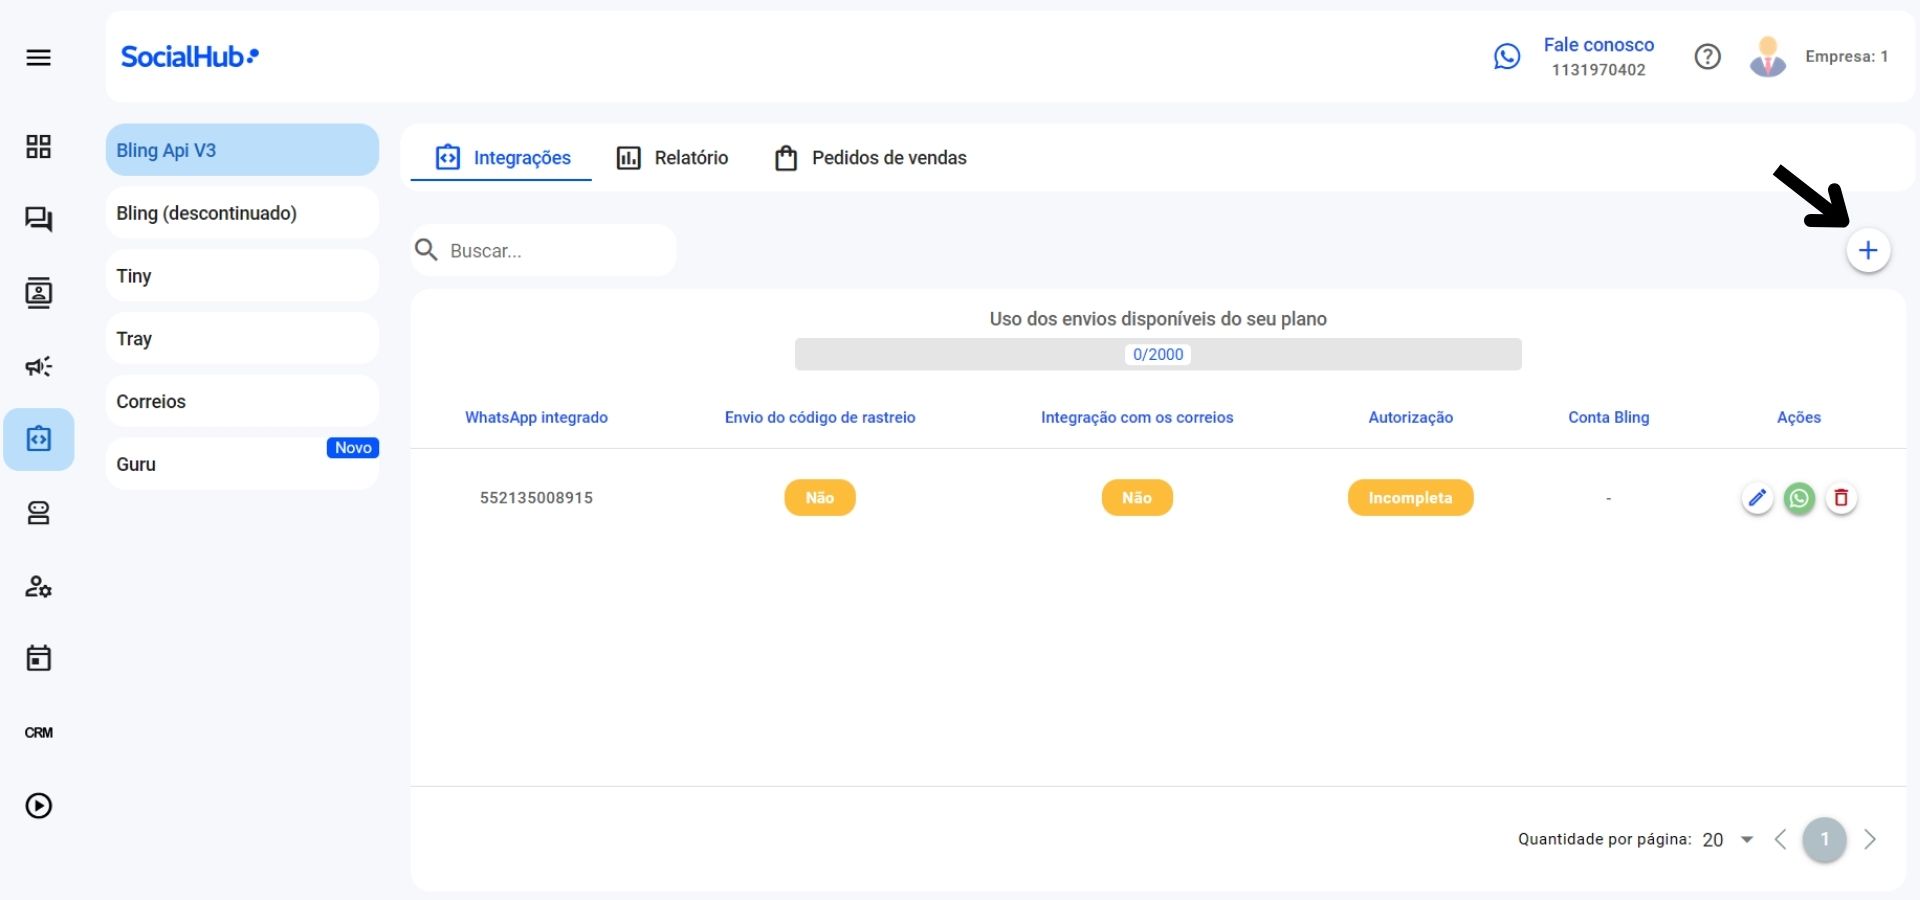Go to previous page with left chevron
The image size is (1920, 900).
pyautogui.click(x=1780, y=840)
